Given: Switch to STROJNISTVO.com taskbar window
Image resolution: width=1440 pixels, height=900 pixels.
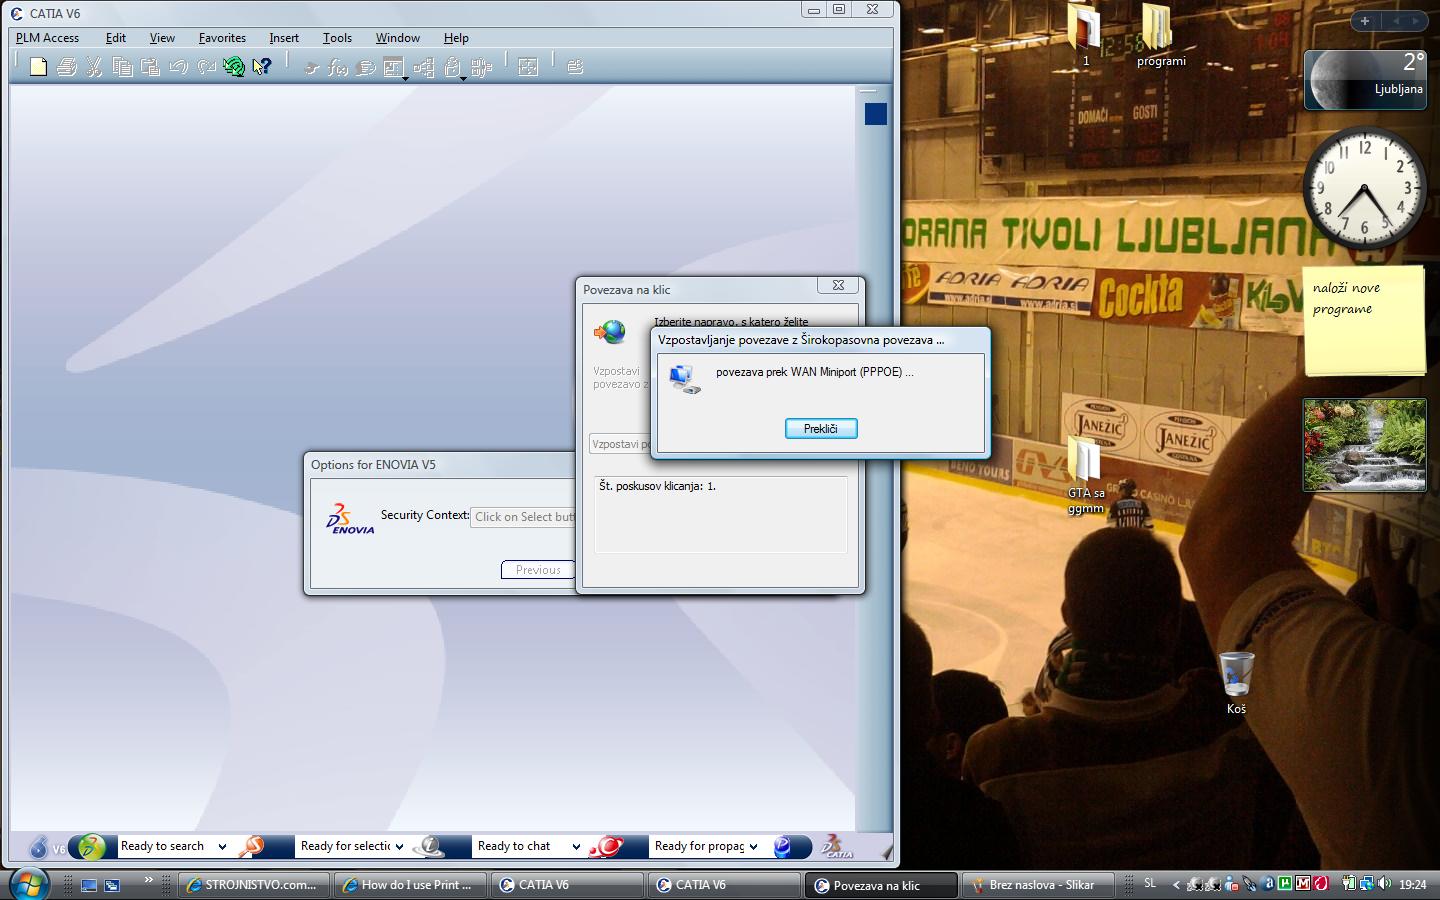Looking at the screenshot, I should point(254,885).
